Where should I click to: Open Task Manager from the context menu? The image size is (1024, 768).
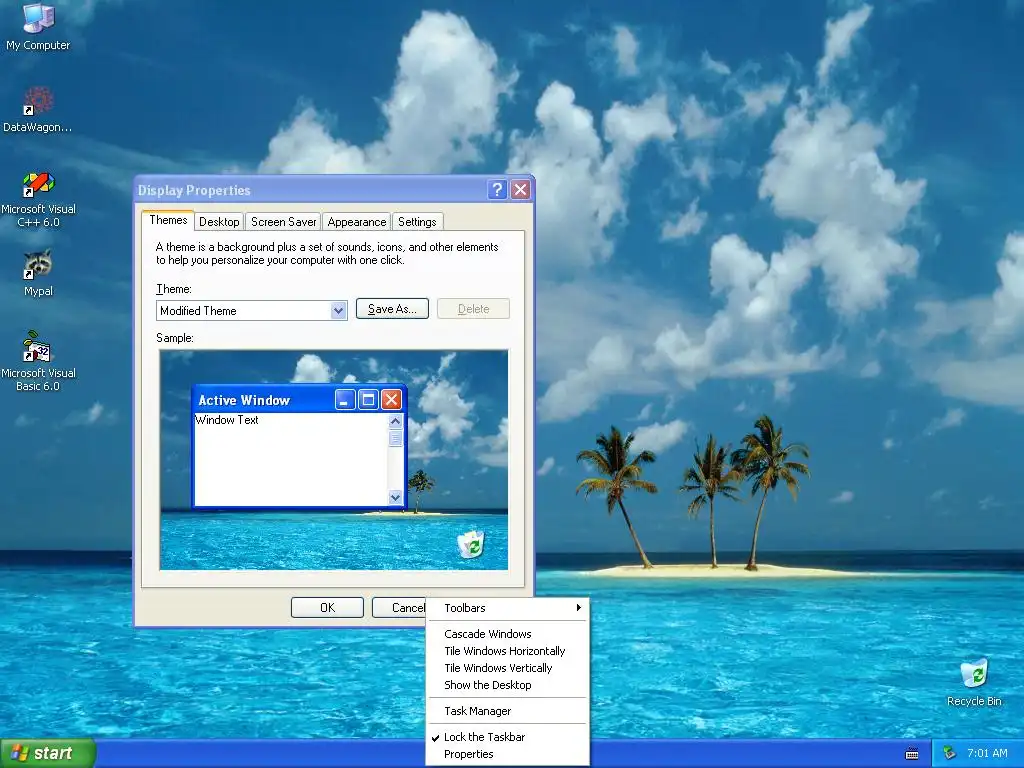coord(507,711)
